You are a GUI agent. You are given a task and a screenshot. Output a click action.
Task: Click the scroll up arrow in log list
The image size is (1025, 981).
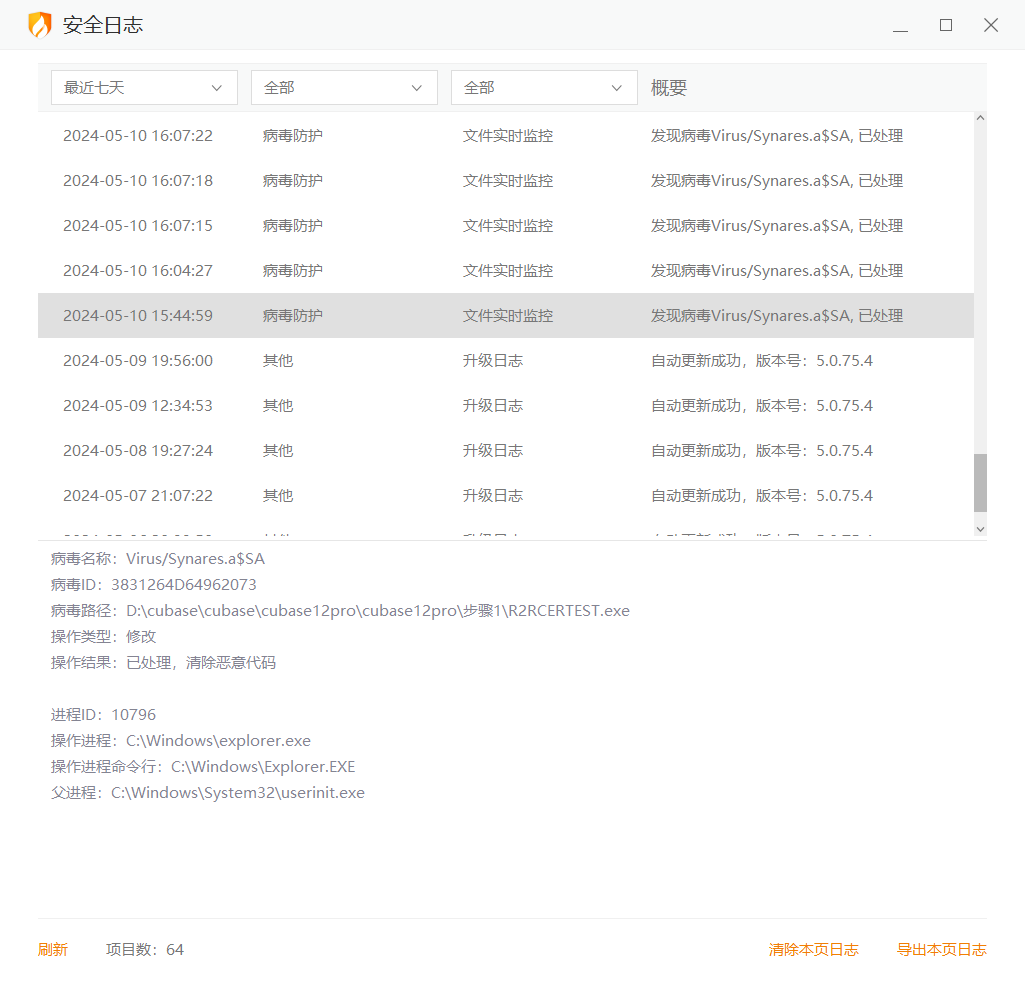(x=980, y=118)
